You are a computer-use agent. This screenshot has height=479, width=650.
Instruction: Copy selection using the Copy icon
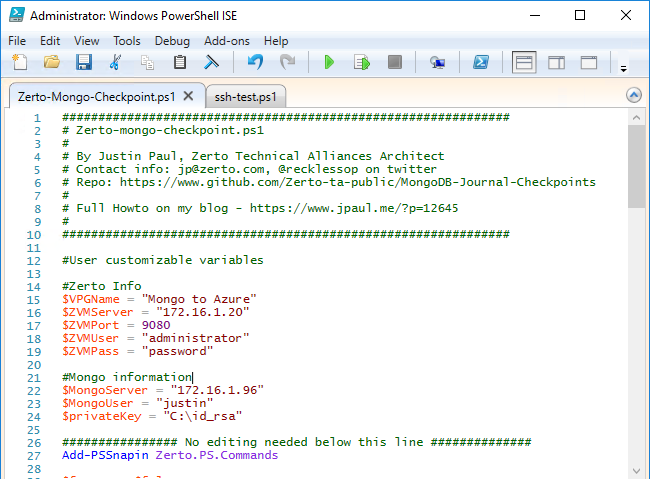point(147,63)
